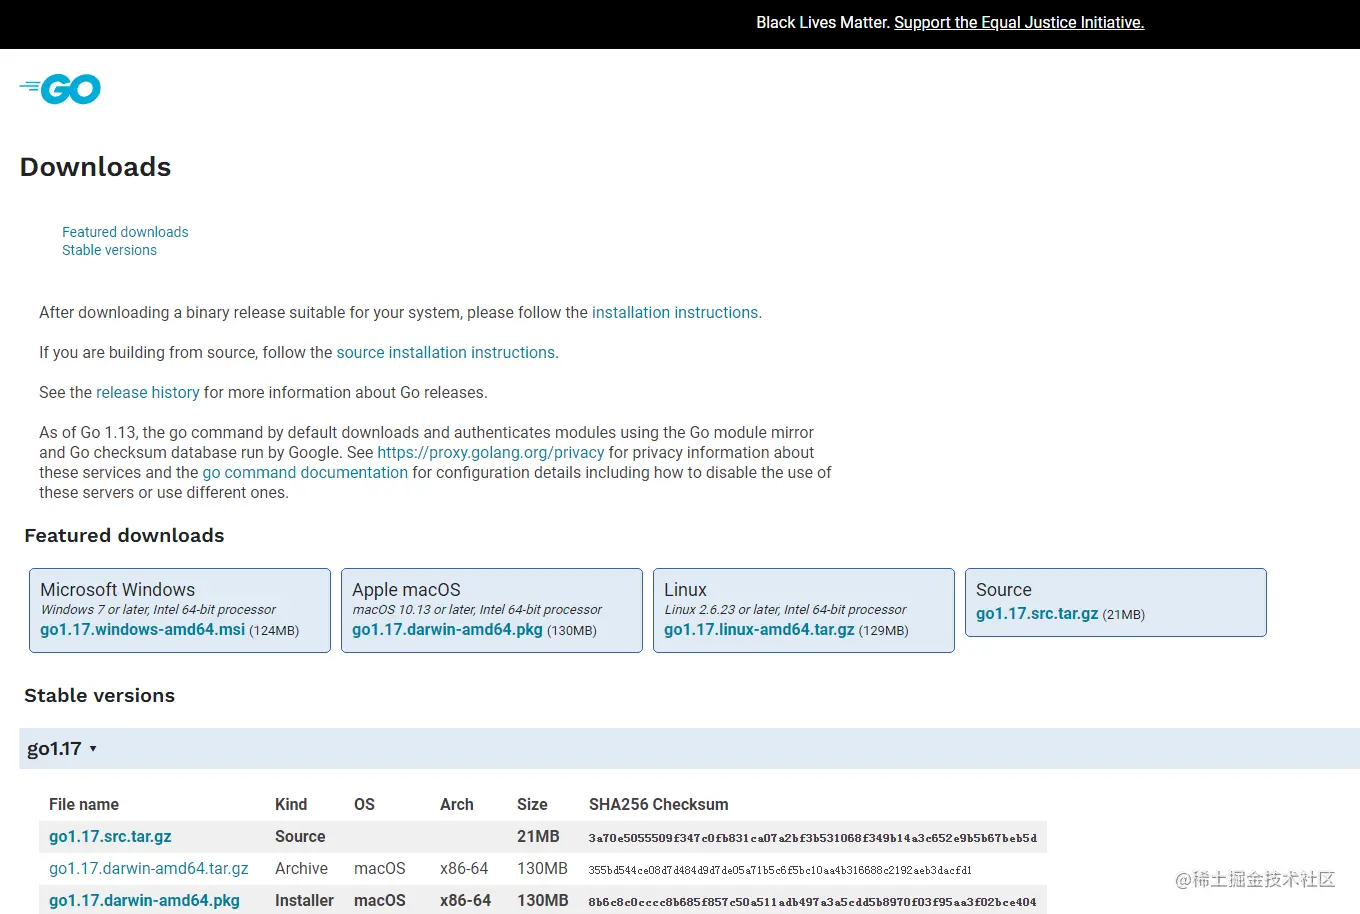Image resolution: width=1360 pixels, height=914 pixels.
Task: Select checksum of go1.17.darwin-amd64.tar.gz row
Action: 780,870
